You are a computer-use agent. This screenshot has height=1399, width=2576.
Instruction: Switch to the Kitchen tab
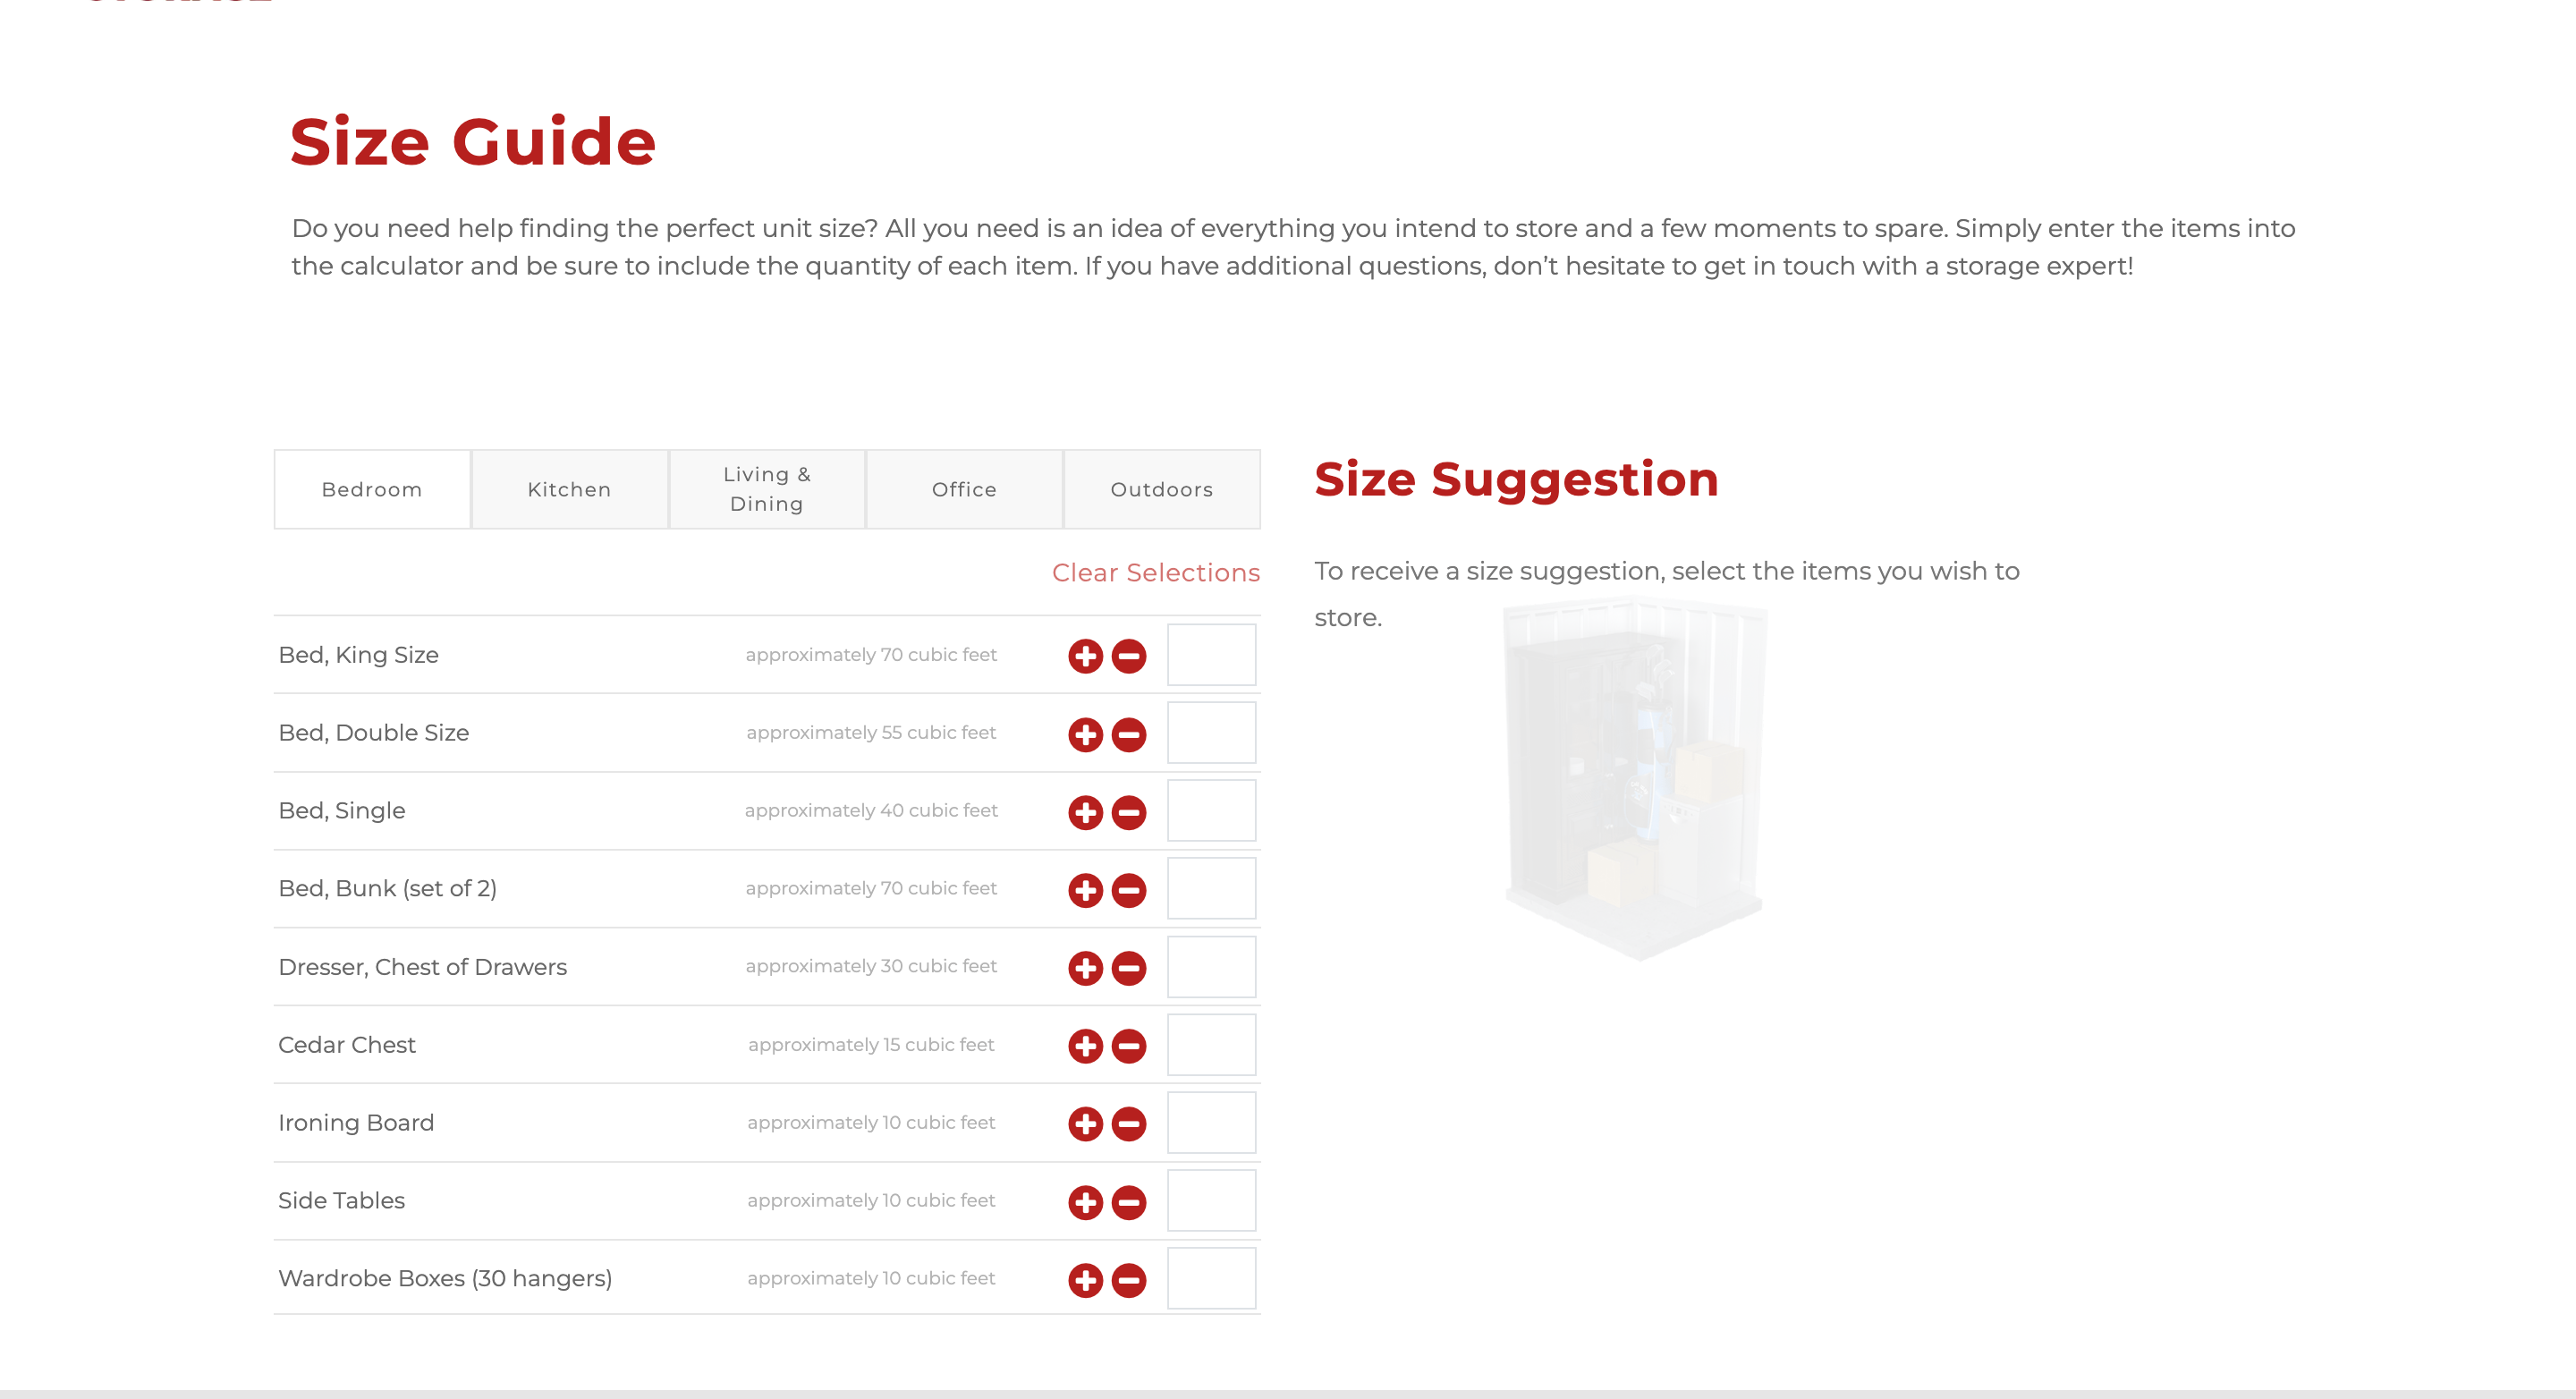(569, 489)
